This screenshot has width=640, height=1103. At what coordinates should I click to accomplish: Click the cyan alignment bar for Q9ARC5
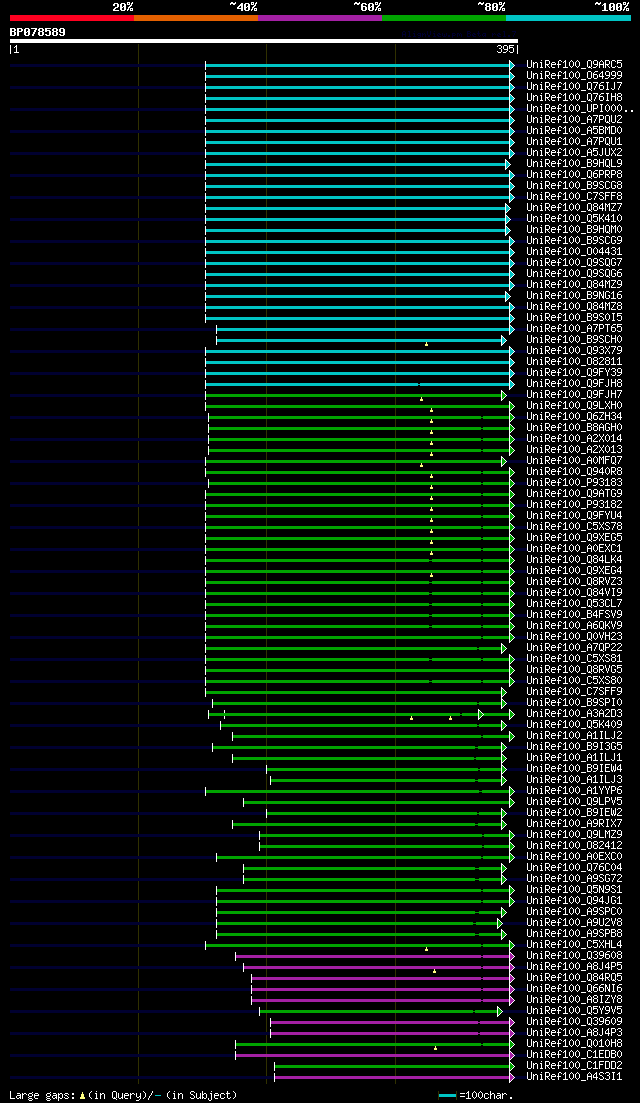(360, 65)
